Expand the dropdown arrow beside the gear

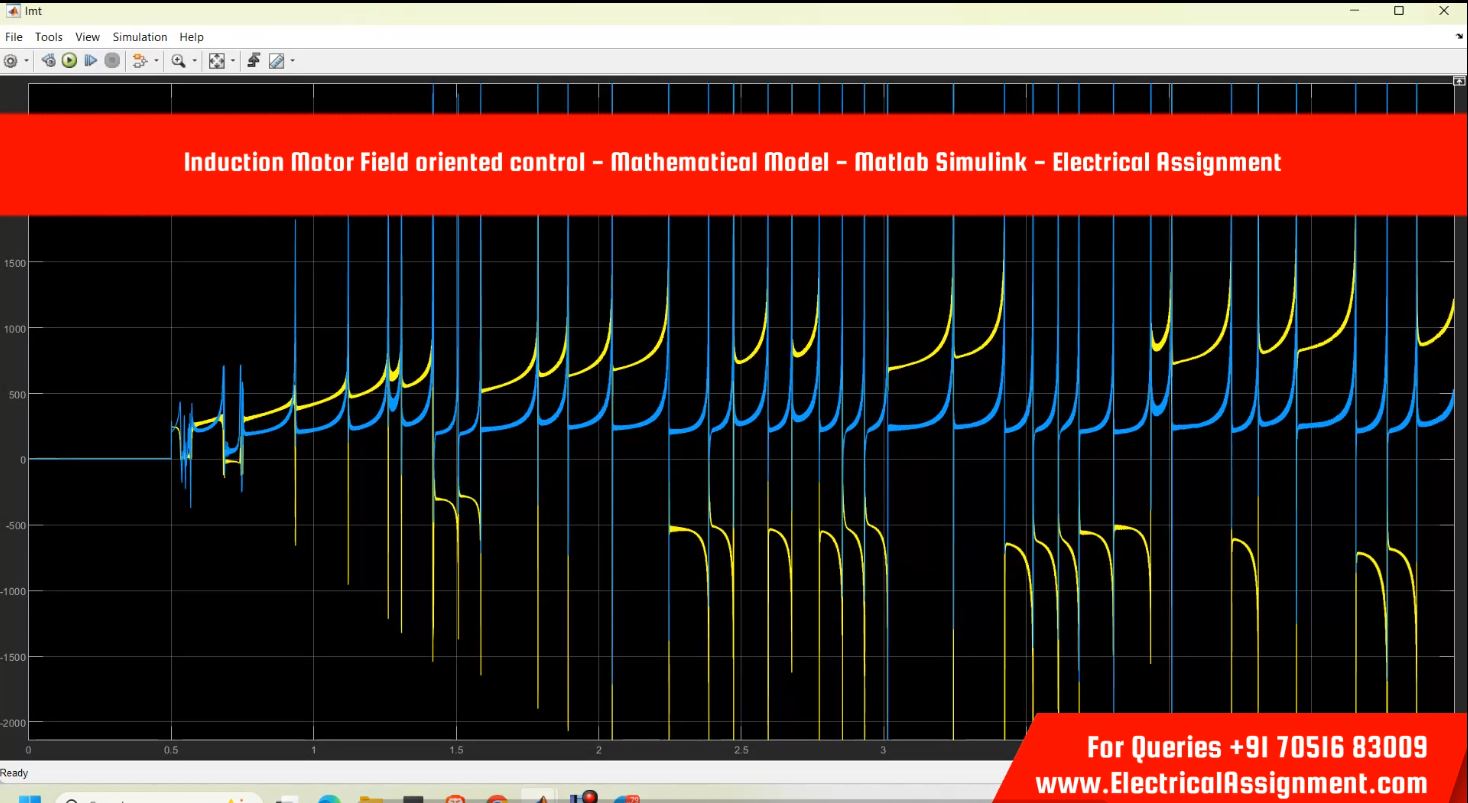[x=26, y=61]
